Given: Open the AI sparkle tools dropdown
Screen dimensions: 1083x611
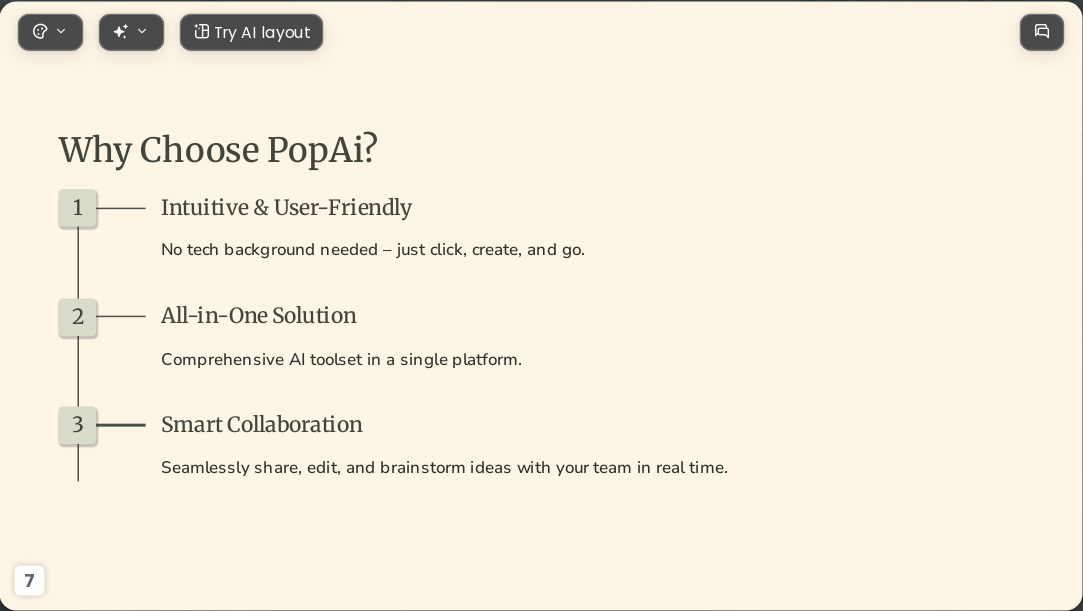Looking at the screenshot, I should click(x=131, y=32).
